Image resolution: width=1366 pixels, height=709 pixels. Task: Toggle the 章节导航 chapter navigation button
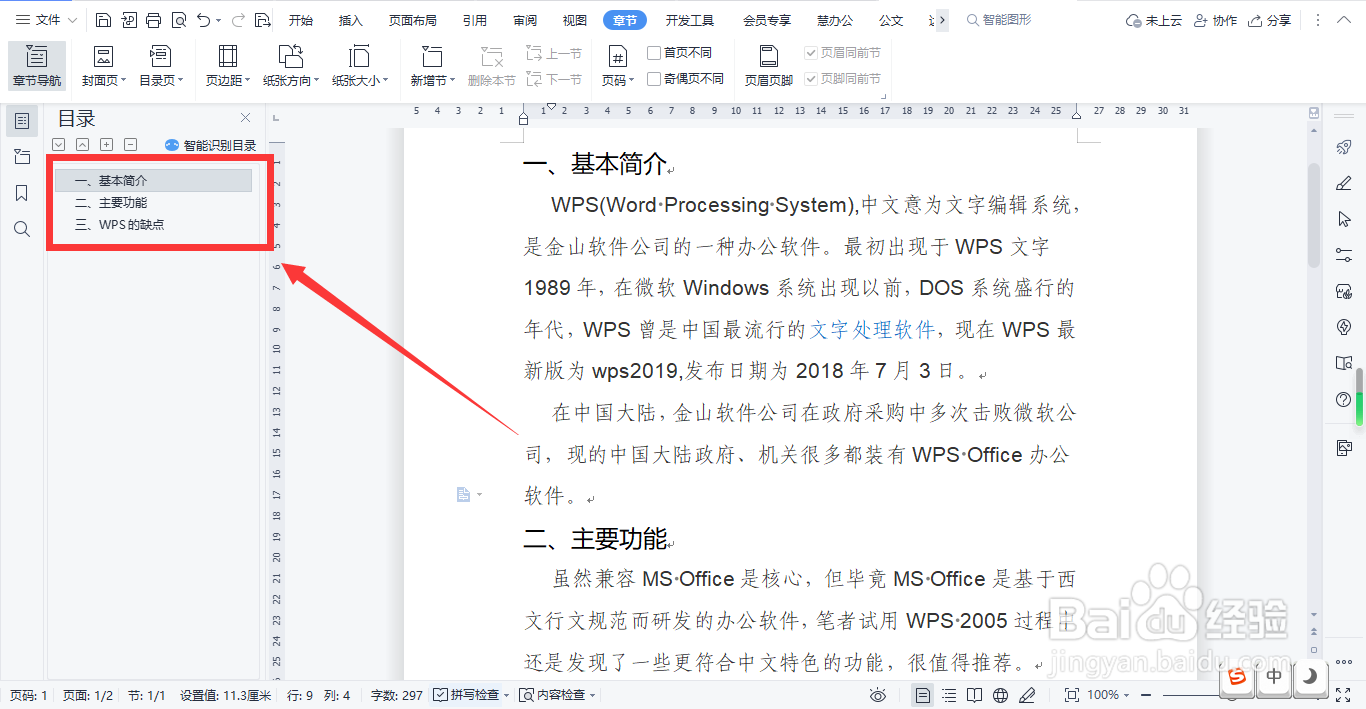point(36,66)
